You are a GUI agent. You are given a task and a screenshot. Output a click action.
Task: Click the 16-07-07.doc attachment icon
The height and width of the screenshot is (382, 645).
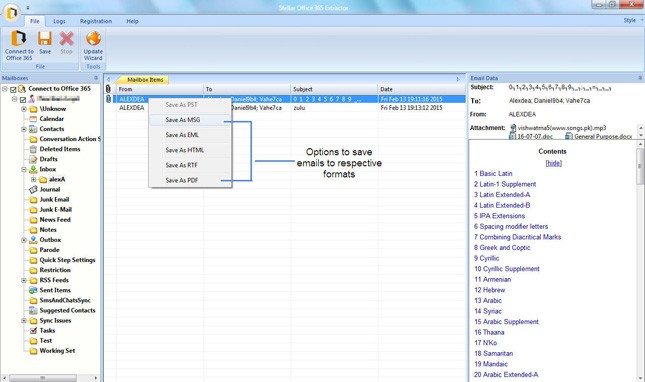click(x=513, y=137)
